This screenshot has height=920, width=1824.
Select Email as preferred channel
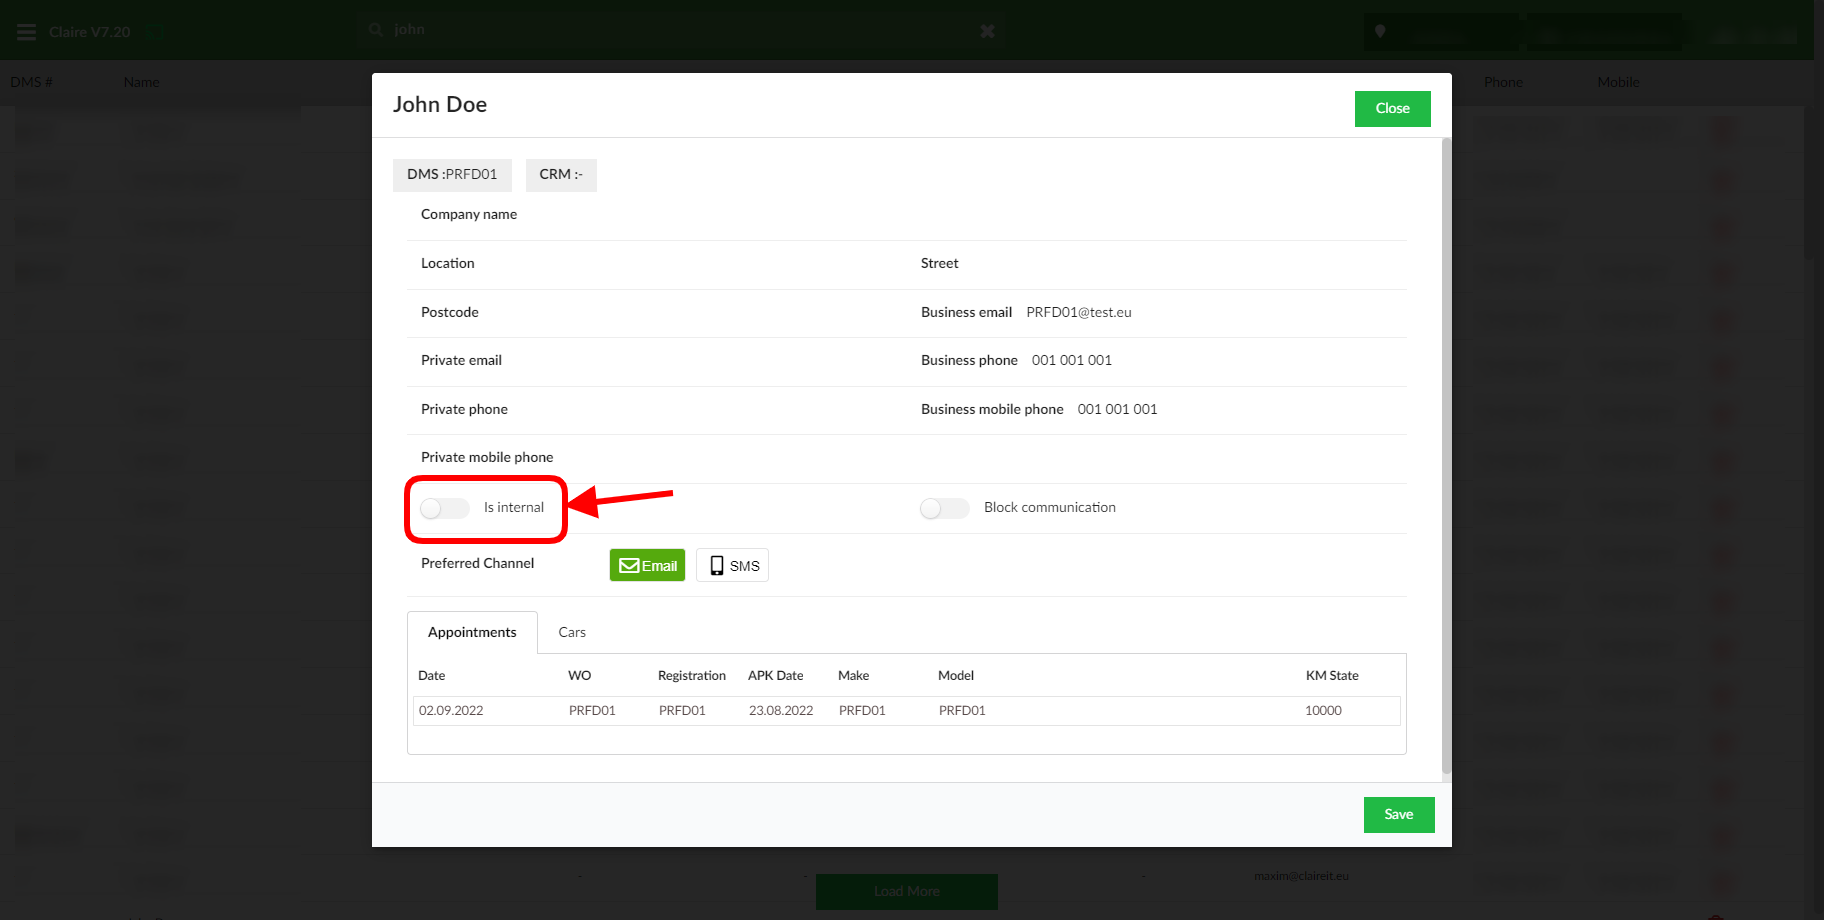[x=647, y=565]
